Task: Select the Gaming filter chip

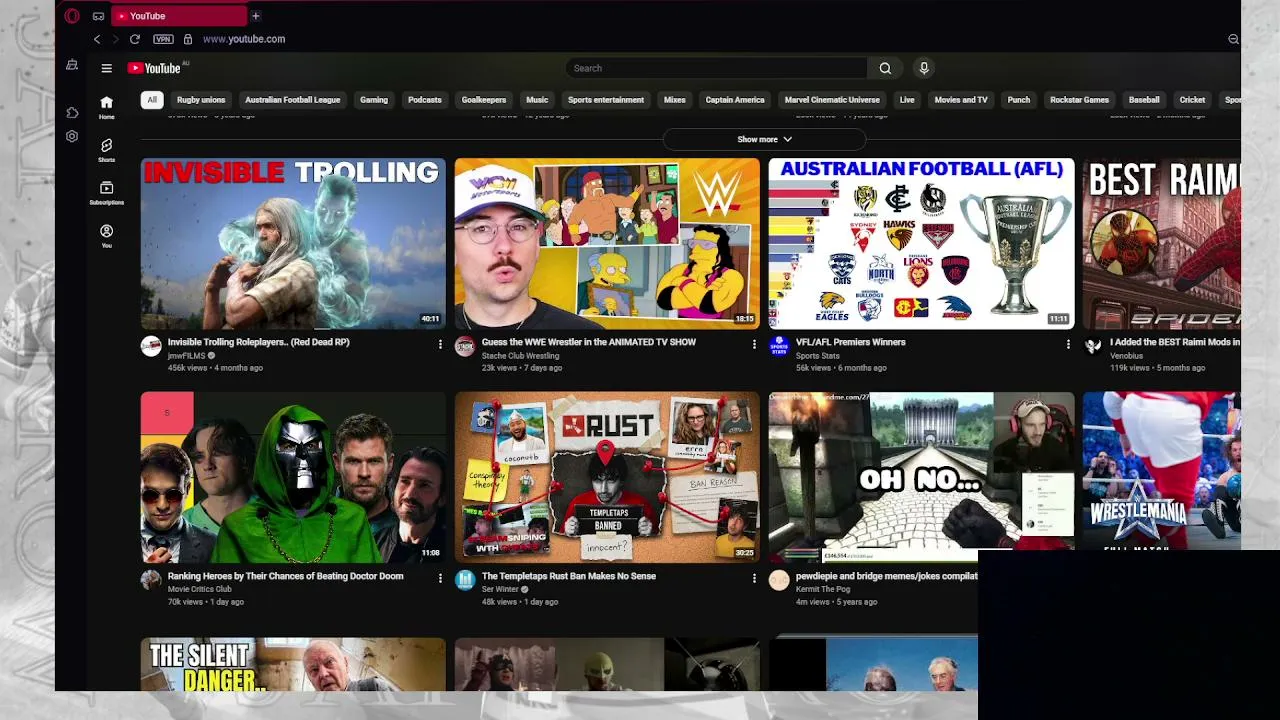Action: [374, 100]
